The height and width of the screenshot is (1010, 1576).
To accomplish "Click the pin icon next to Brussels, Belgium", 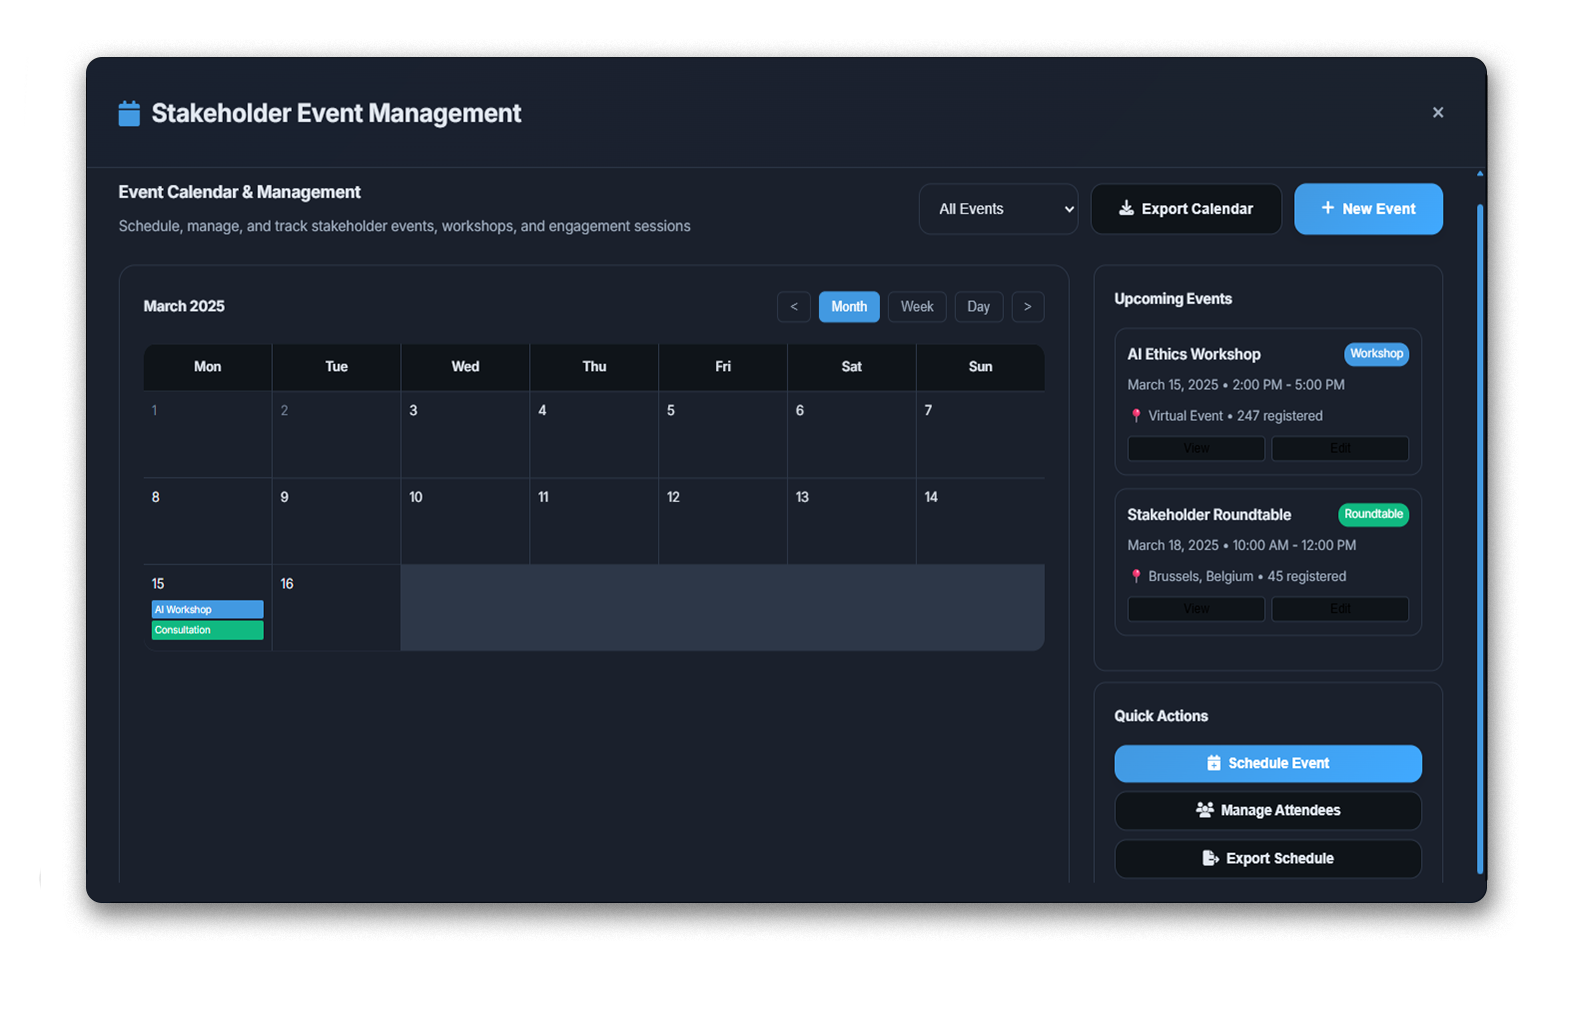I will click(x=1136, y=576).
